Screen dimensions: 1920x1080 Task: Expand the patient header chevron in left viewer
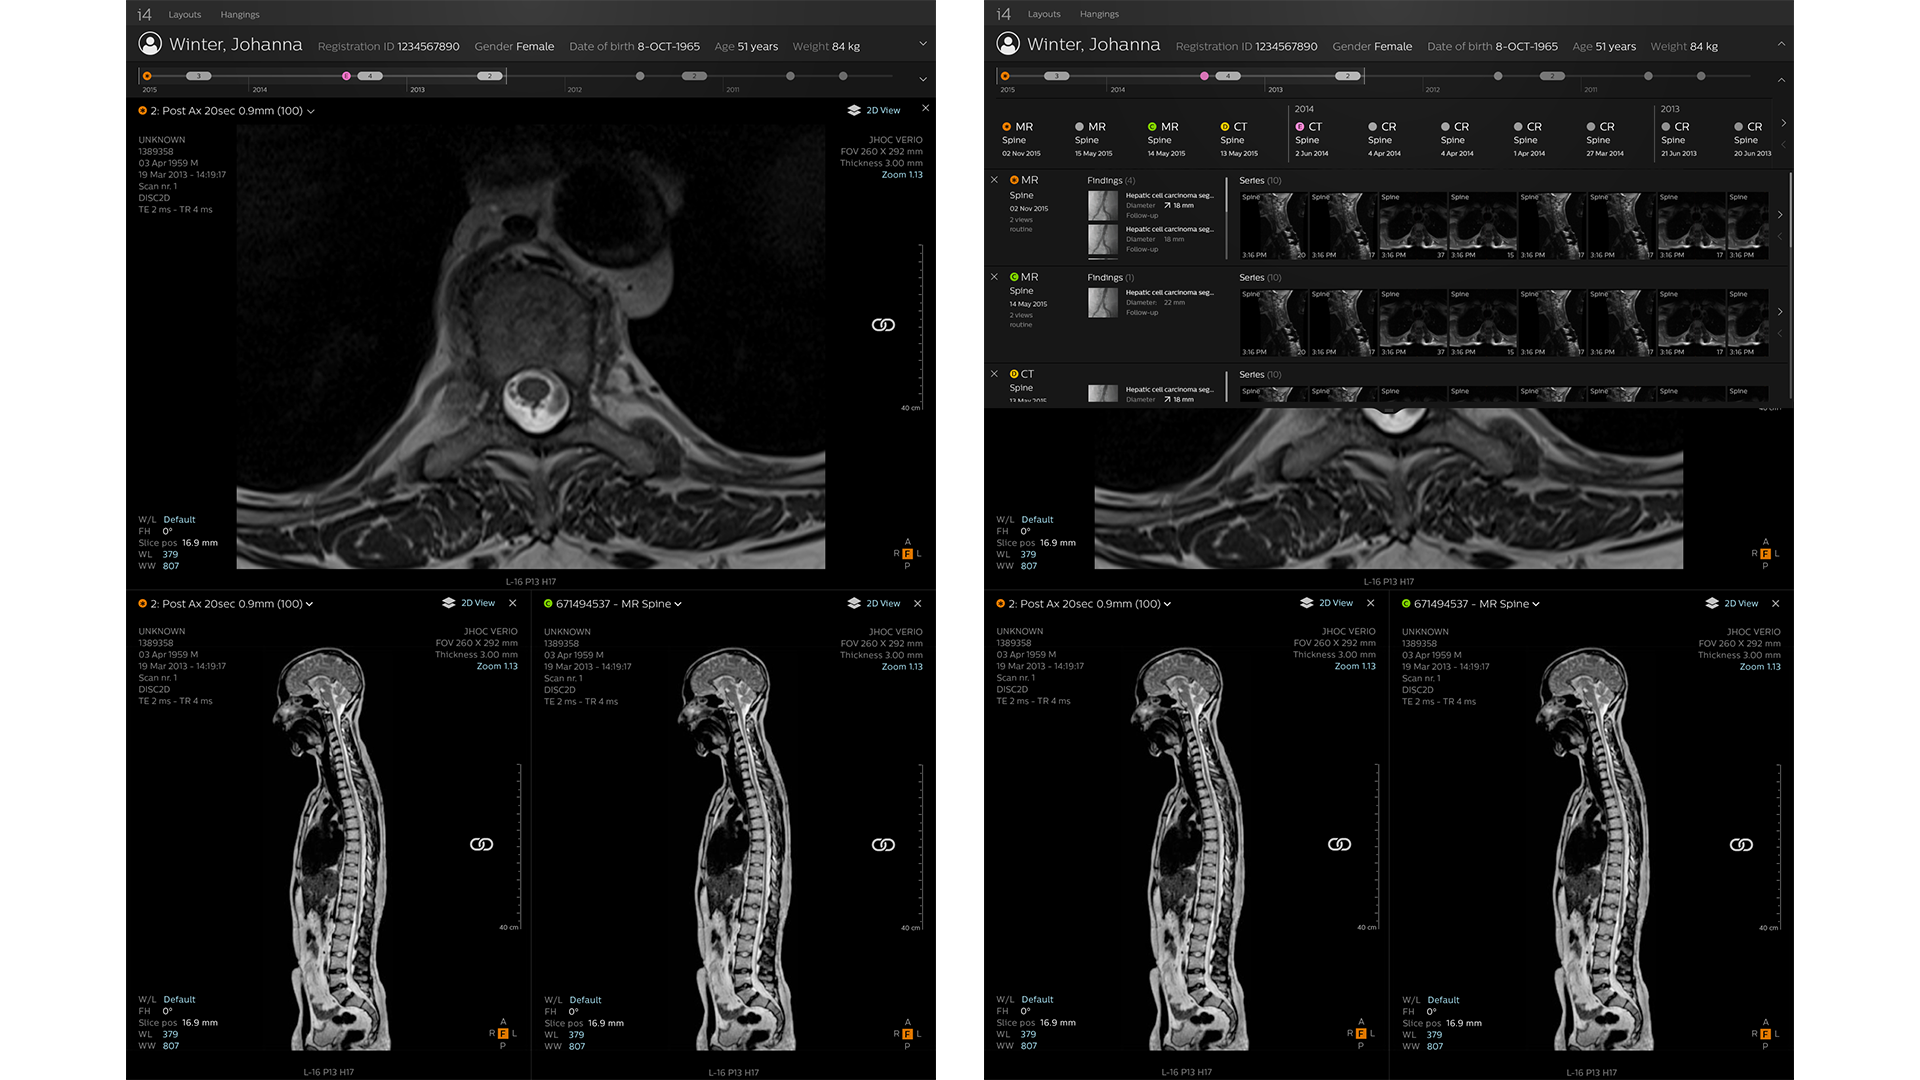[923, 44]
